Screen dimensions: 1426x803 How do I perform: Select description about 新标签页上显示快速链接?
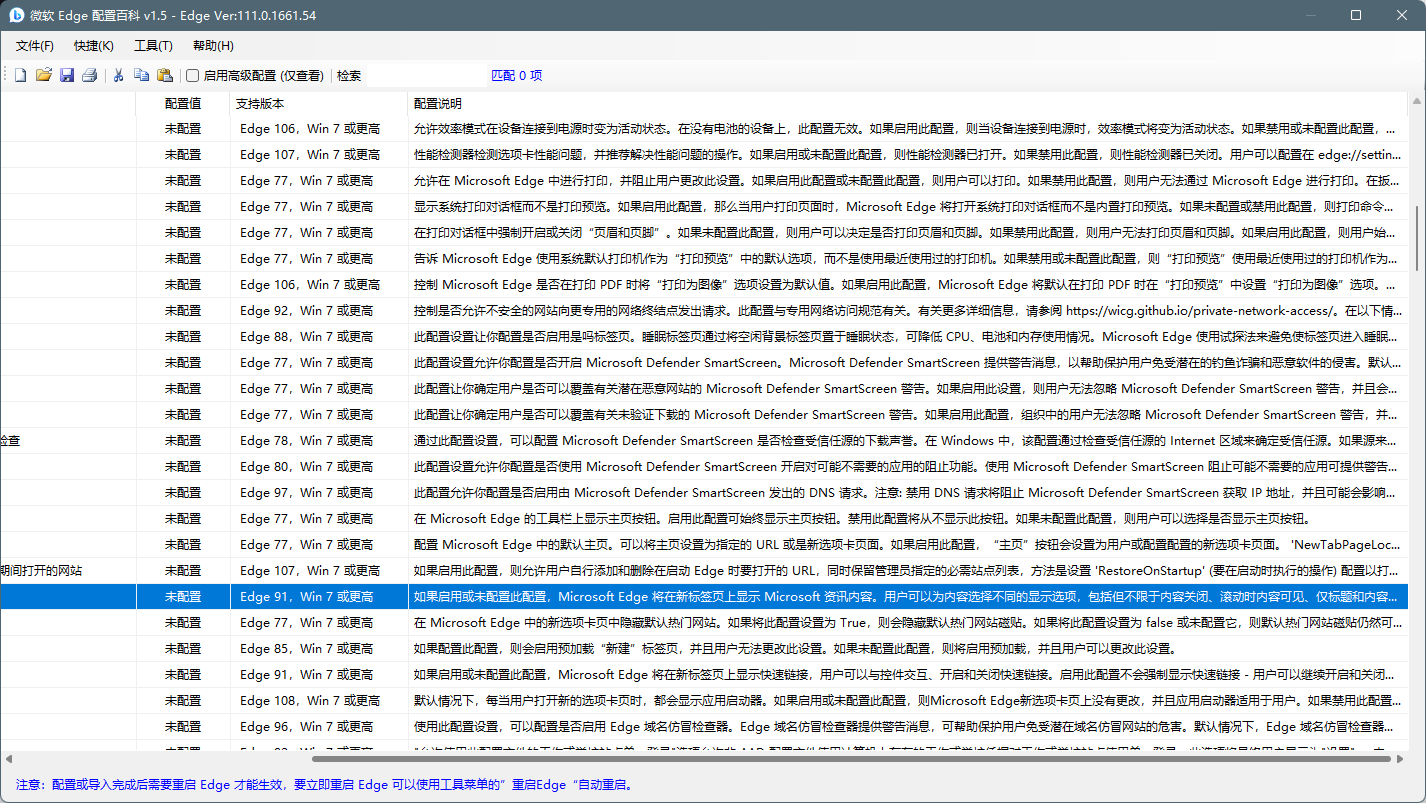click(x=908, y=674)
